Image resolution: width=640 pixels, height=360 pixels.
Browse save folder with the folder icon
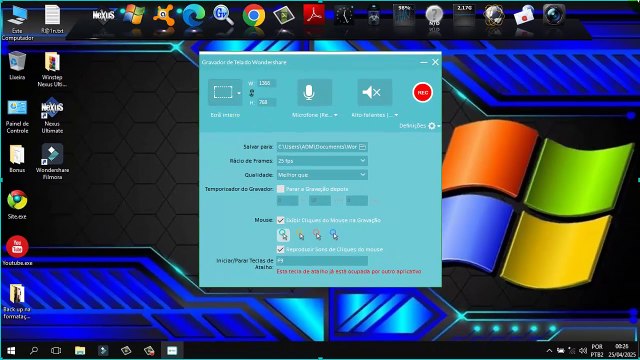point(362,147)
